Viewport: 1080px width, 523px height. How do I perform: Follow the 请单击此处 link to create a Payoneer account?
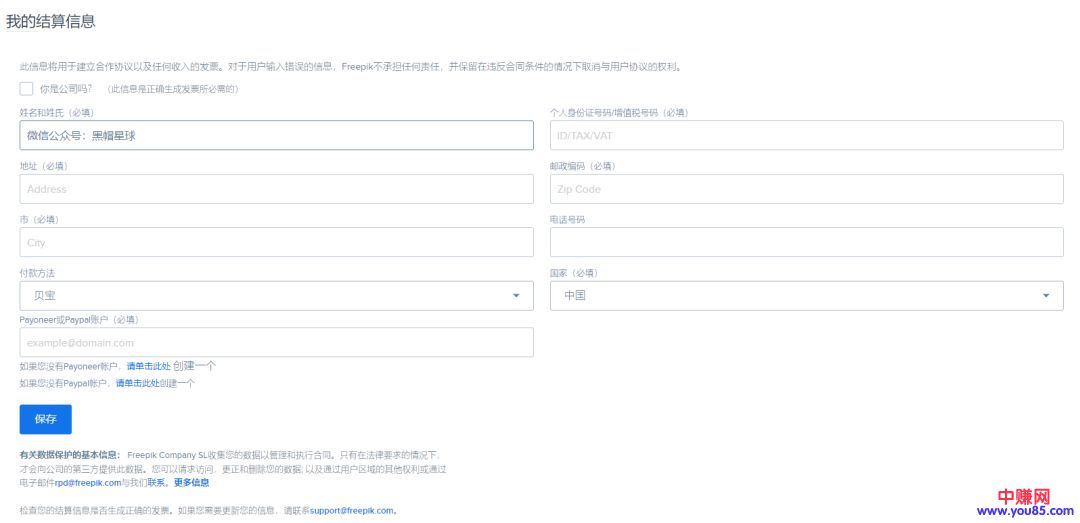point(148,367)
